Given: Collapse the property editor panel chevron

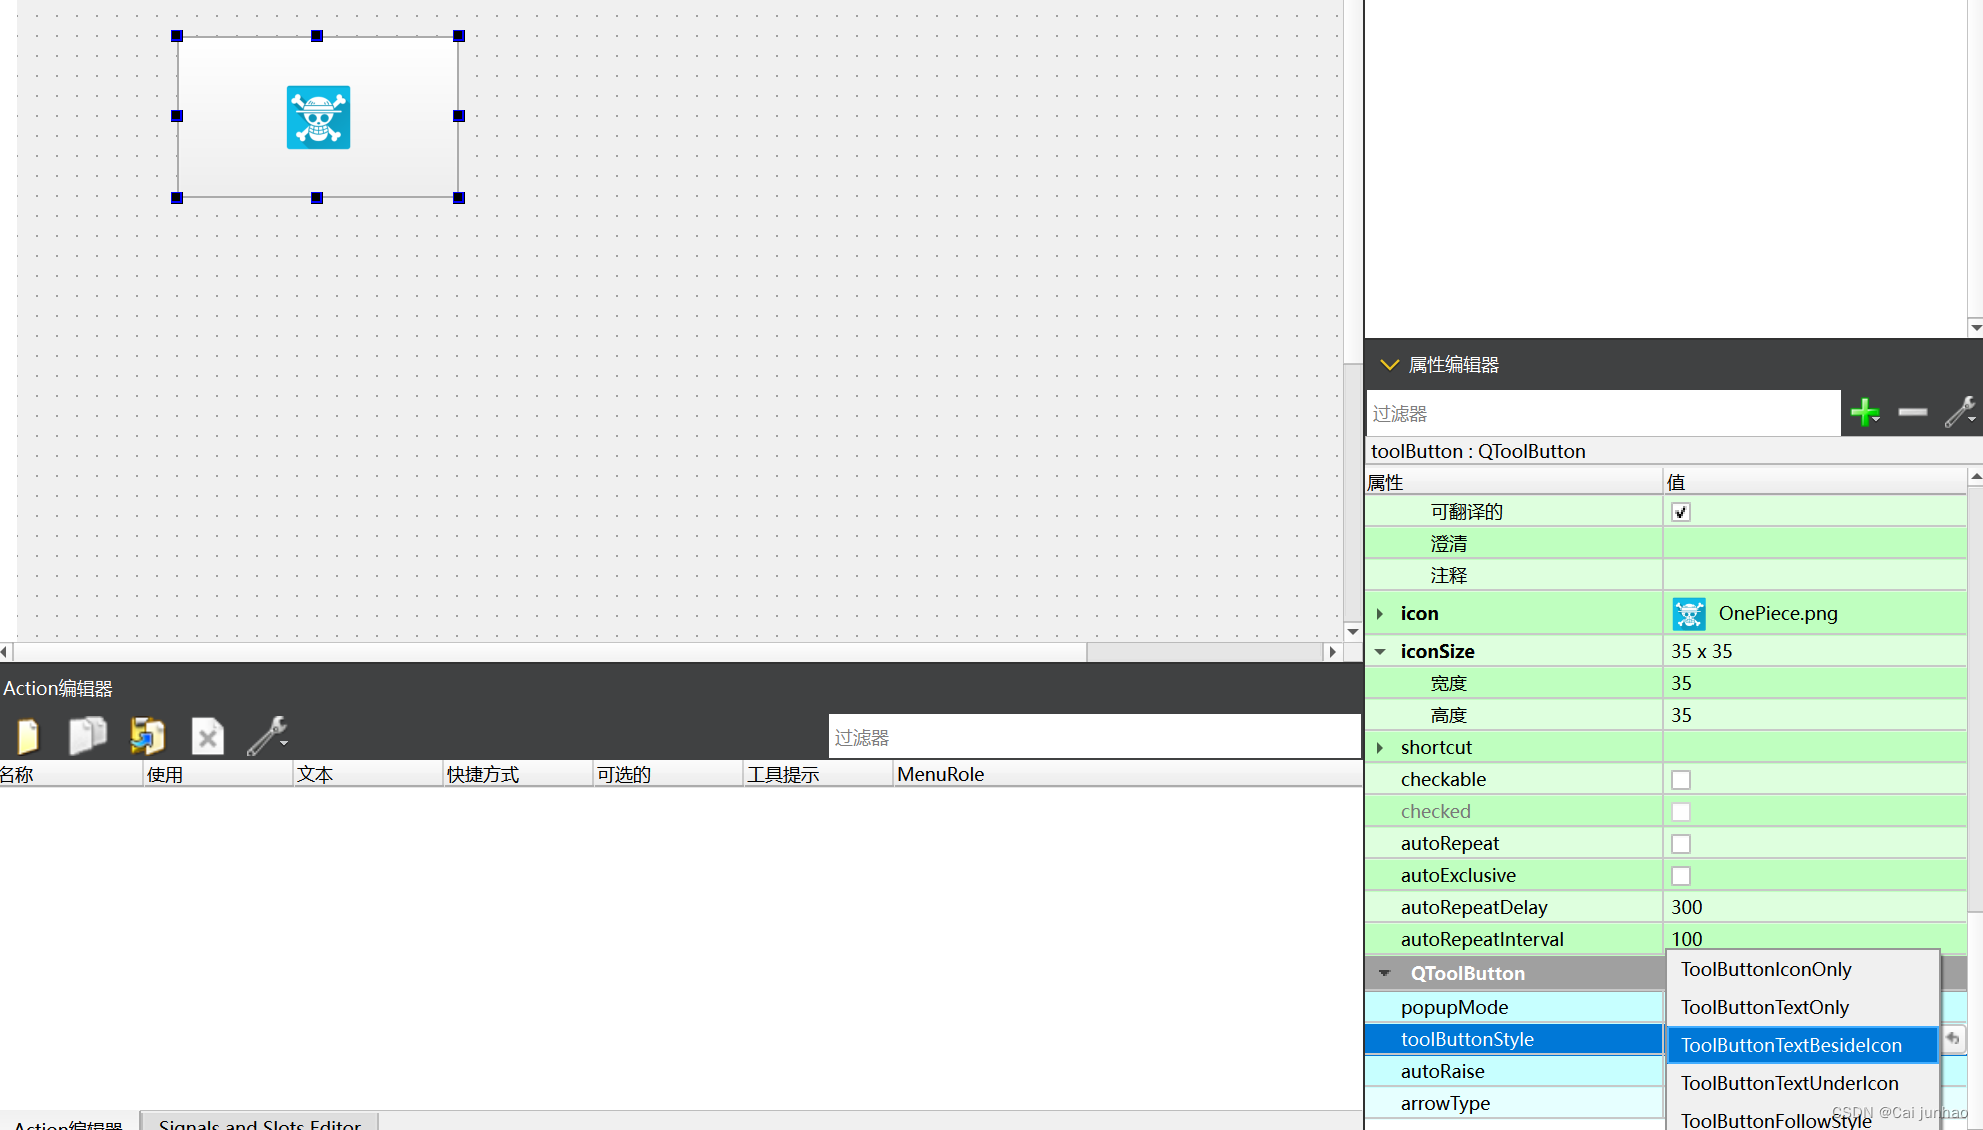Looking at the screenshot, I should (x=1389, y=365).
